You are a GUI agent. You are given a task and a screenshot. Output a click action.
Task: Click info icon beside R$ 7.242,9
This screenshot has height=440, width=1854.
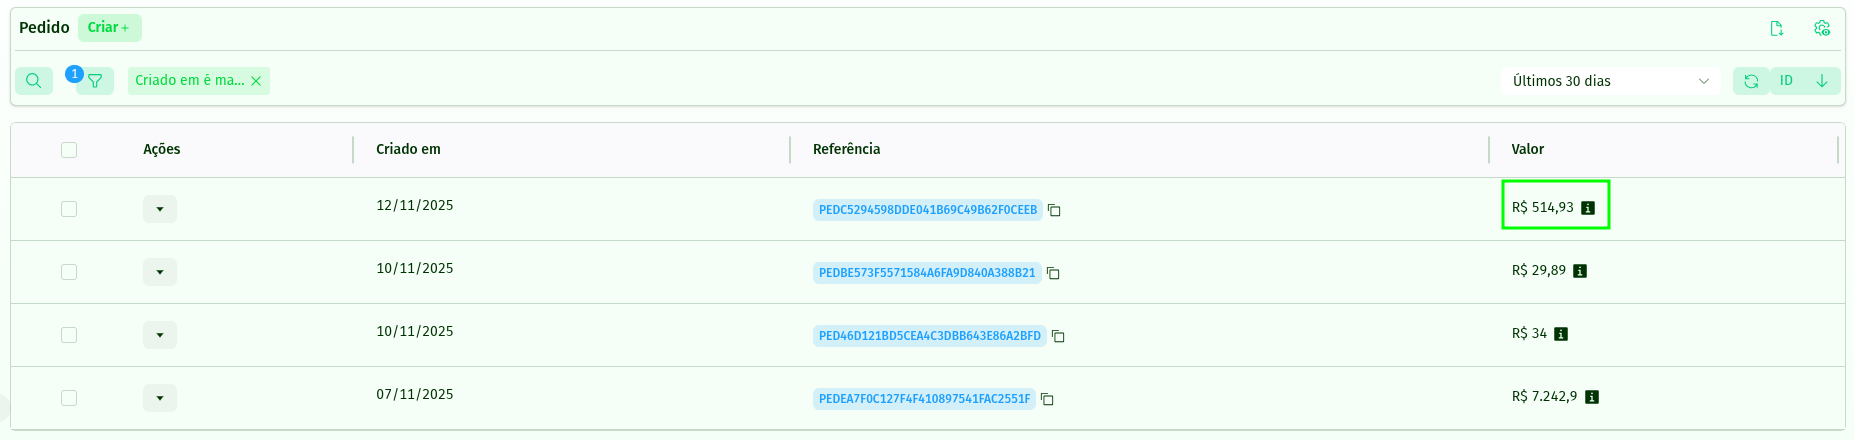click(x=1592, y=397)
